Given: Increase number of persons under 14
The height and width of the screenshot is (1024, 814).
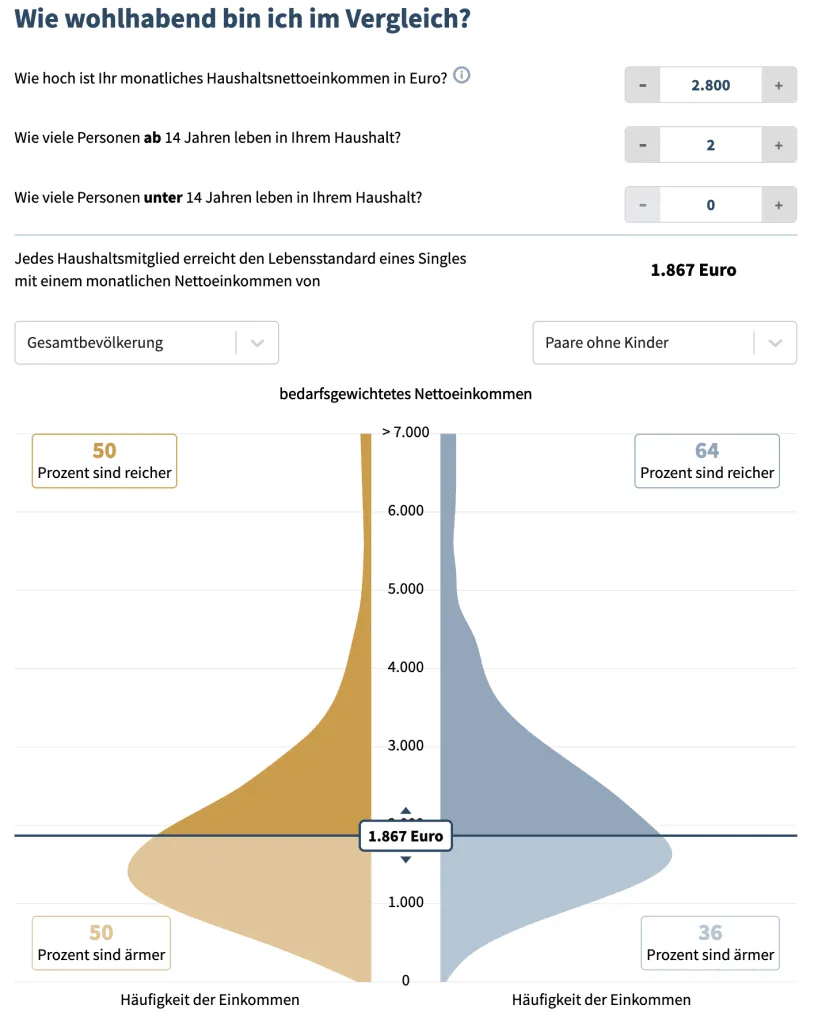Looking at the screenshot, I should coord(779,205).
